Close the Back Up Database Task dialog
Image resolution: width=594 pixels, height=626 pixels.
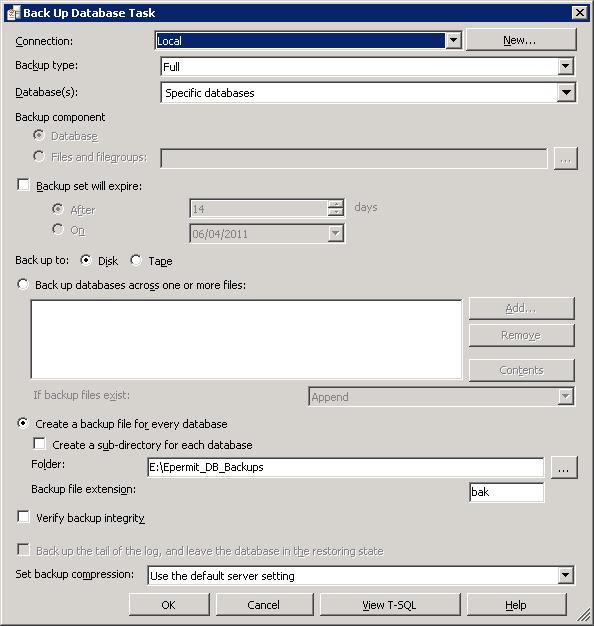580,13
